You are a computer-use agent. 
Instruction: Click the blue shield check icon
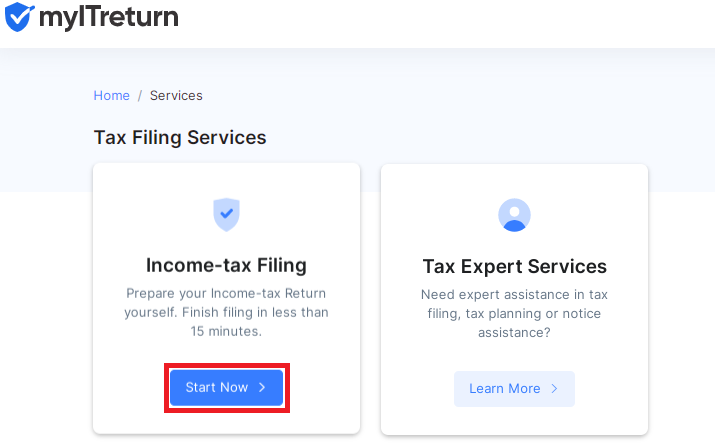point(226,214)
